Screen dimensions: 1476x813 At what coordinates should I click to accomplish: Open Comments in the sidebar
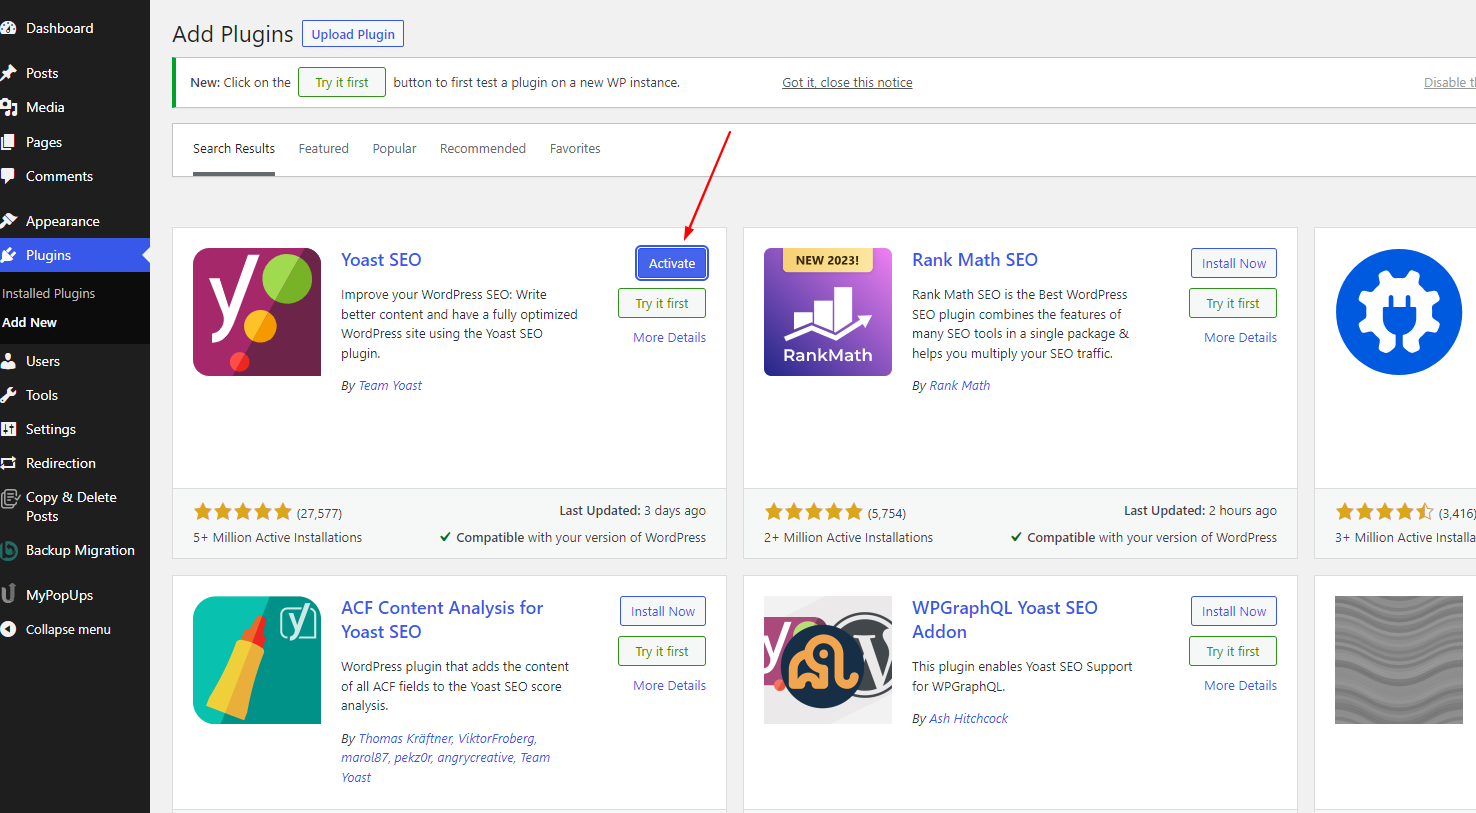click(59, 176)
